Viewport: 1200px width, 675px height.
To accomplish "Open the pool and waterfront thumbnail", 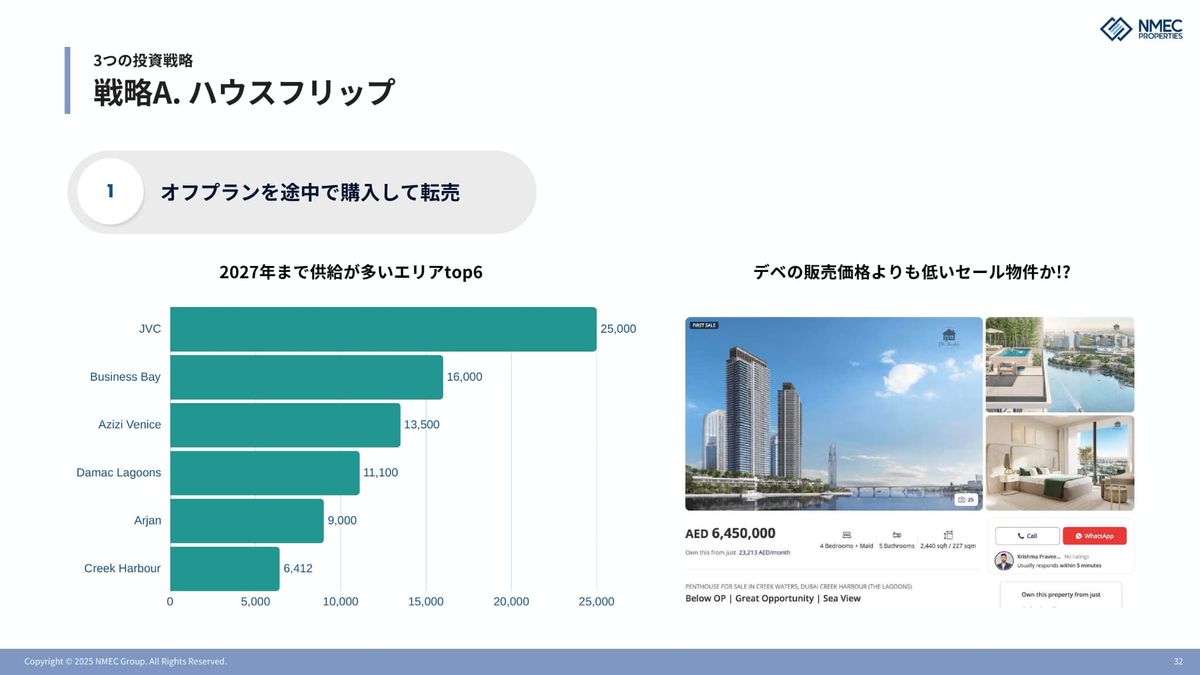I will pyautogui.click(x=1059, y=364).
